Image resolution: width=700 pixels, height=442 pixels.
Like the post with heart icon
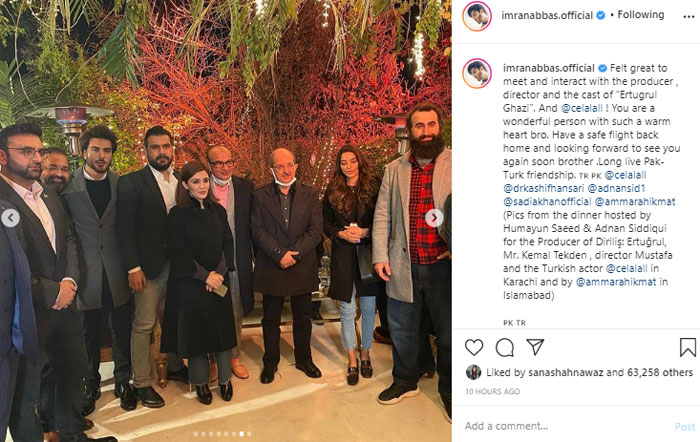[x=474, y=347]
